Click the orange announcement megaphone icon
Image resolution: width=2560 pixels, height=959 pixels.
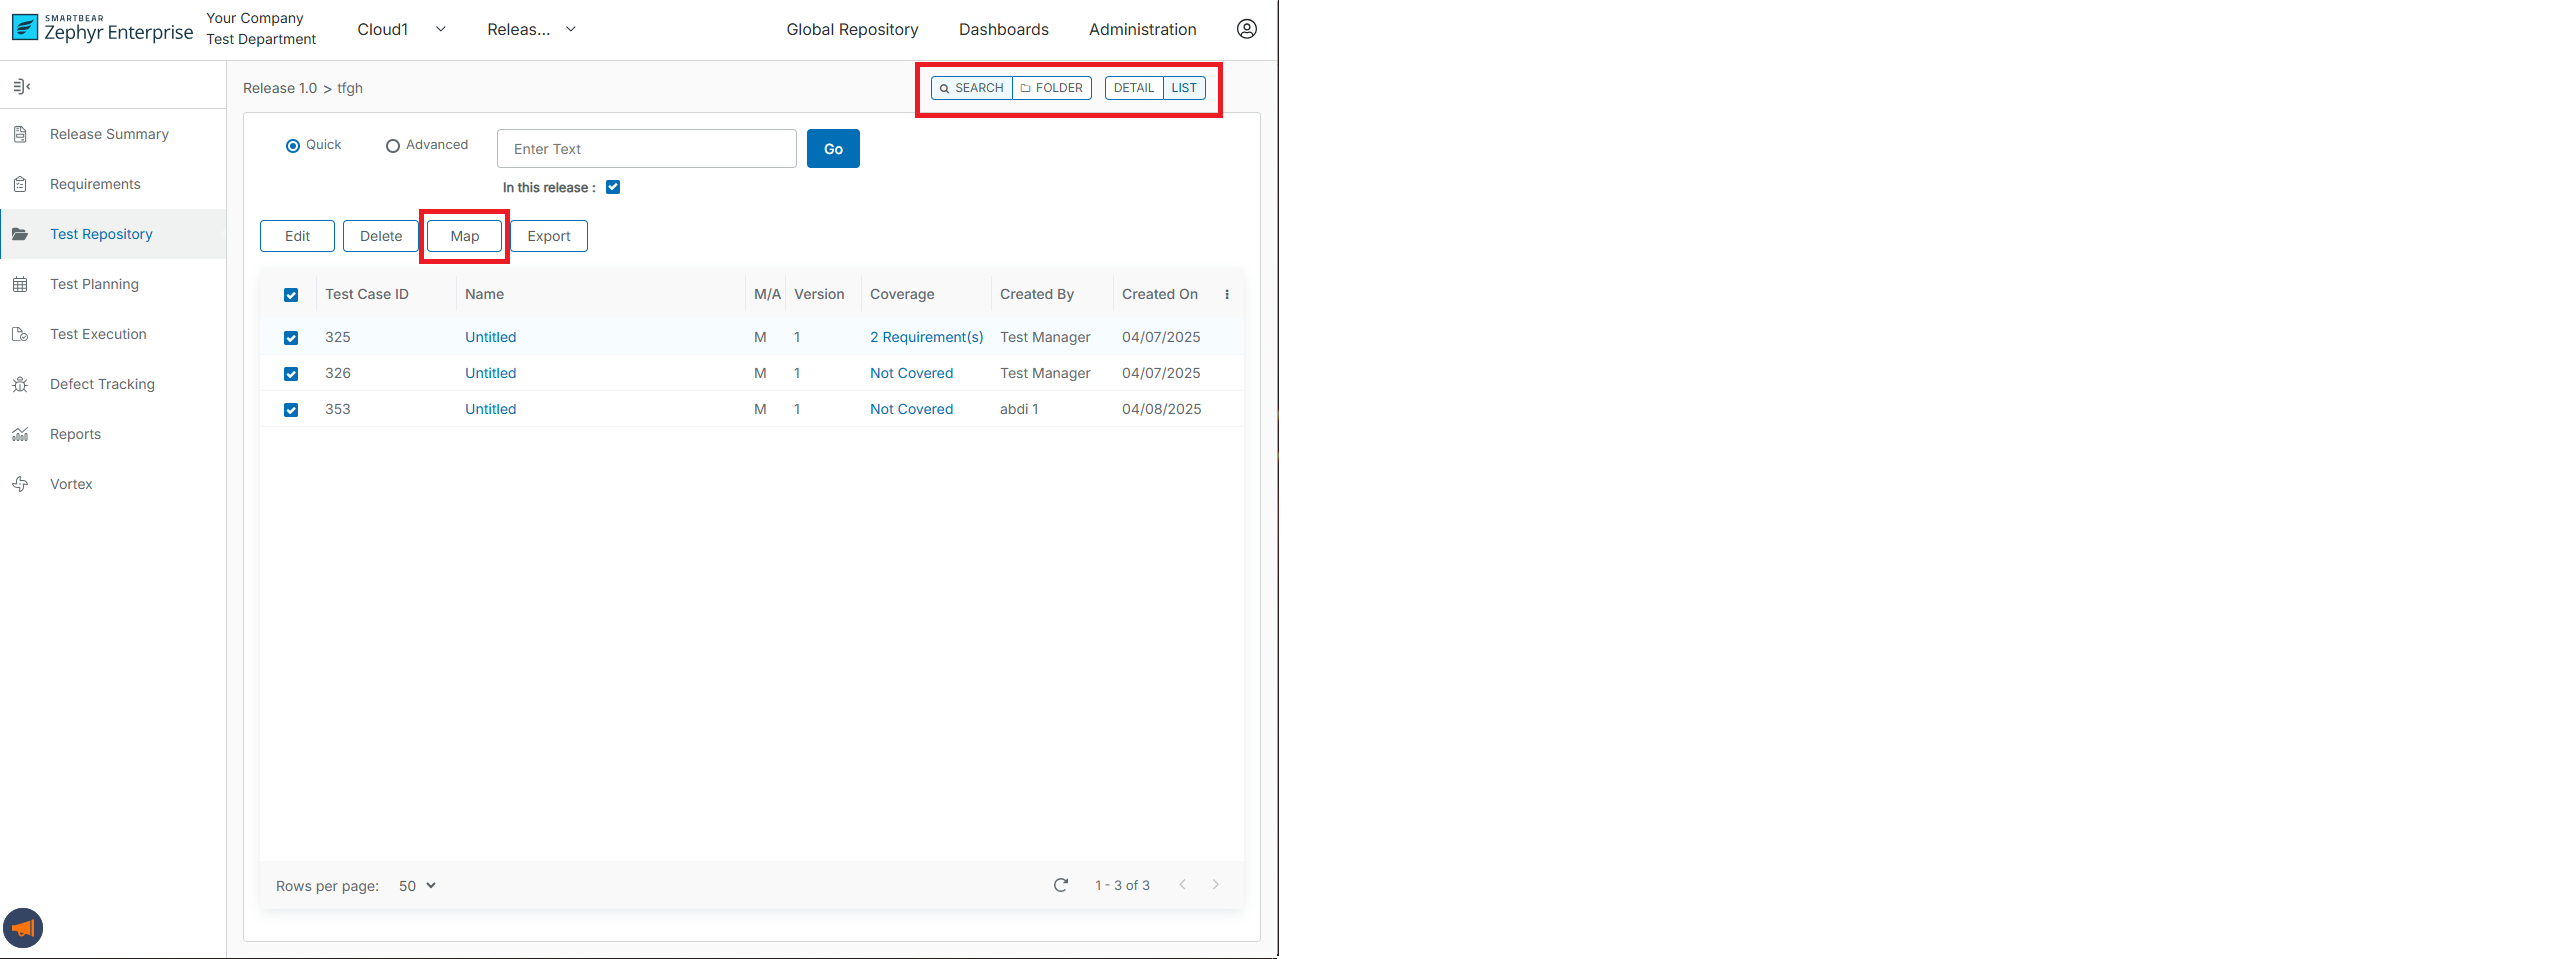pos(23,928)
